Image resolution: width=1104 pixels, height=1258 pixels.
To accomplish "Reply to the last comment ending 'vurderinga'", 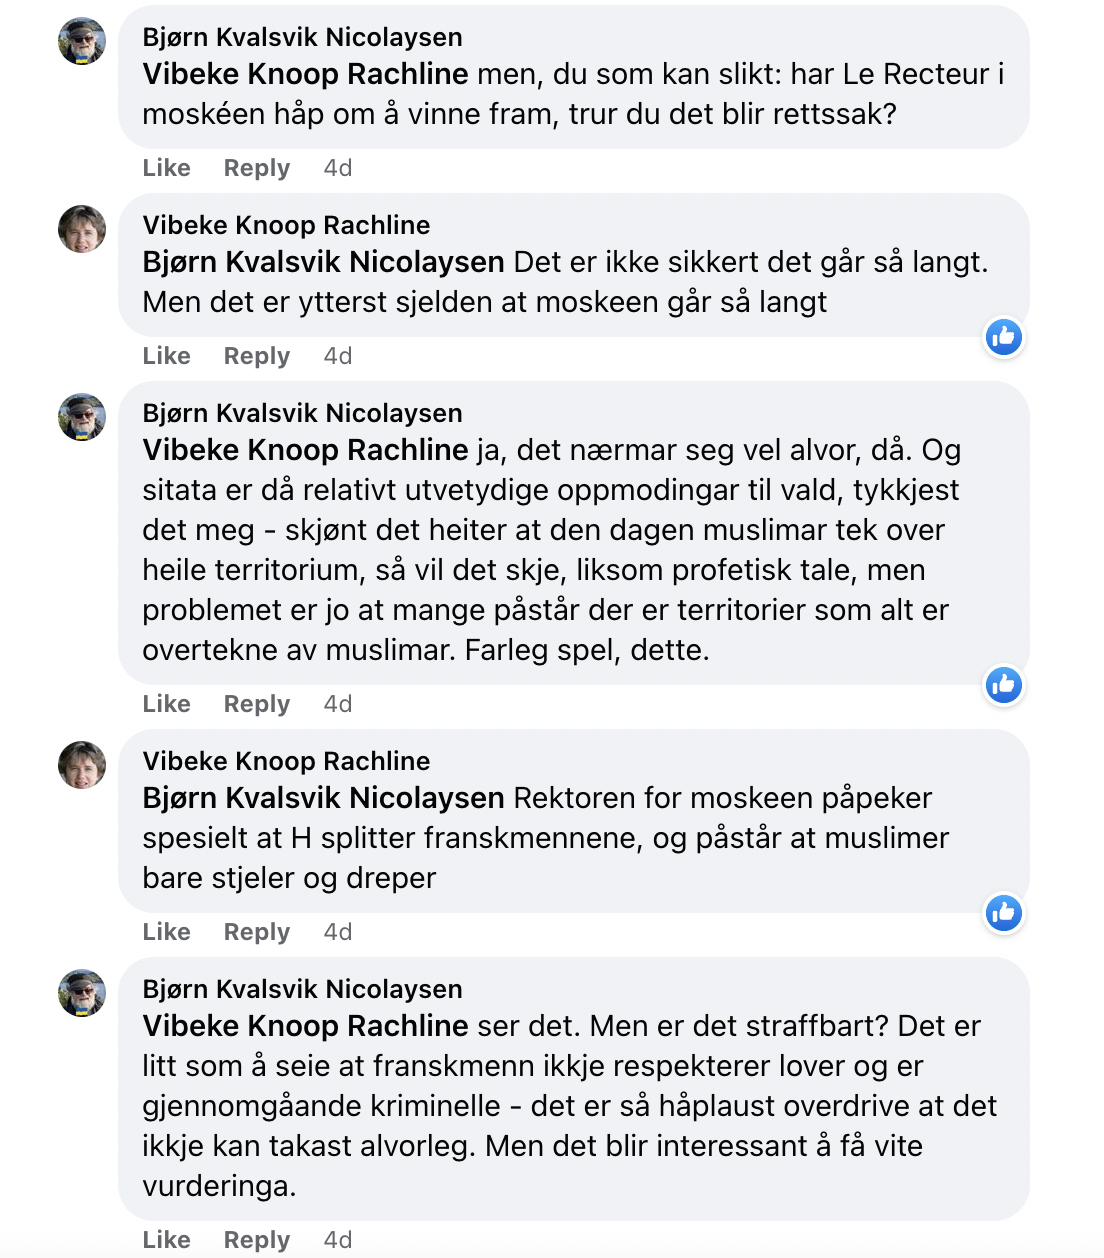I will (257, 1240).
